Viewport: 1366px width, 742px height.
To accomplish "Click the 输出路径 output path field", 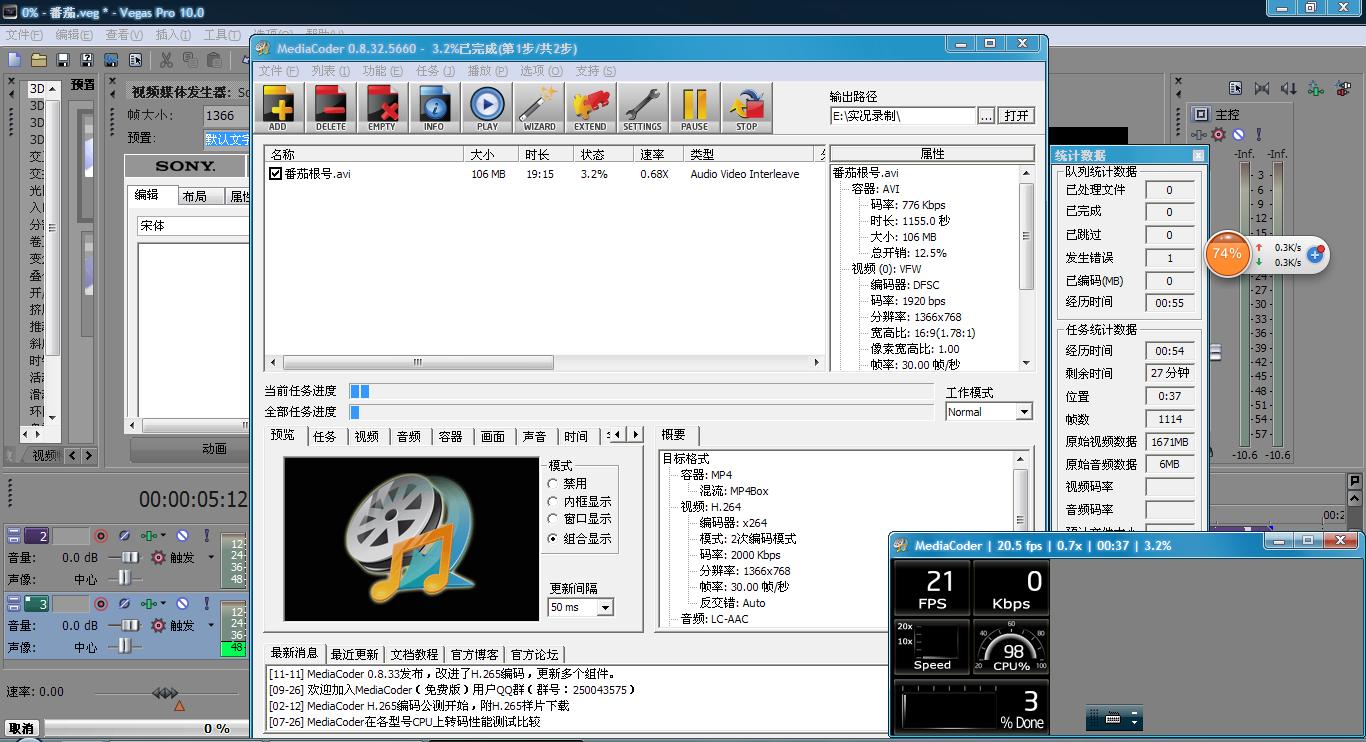I will coord(903,116).
